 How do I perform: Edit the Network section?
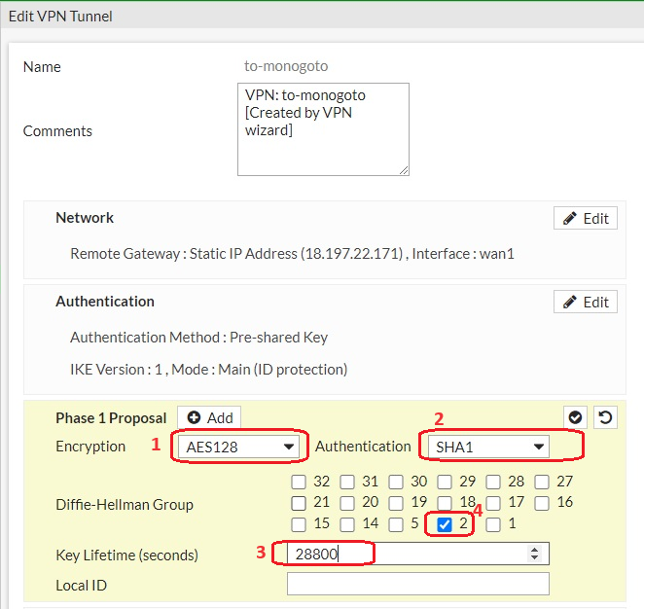(x=585, y=218)
